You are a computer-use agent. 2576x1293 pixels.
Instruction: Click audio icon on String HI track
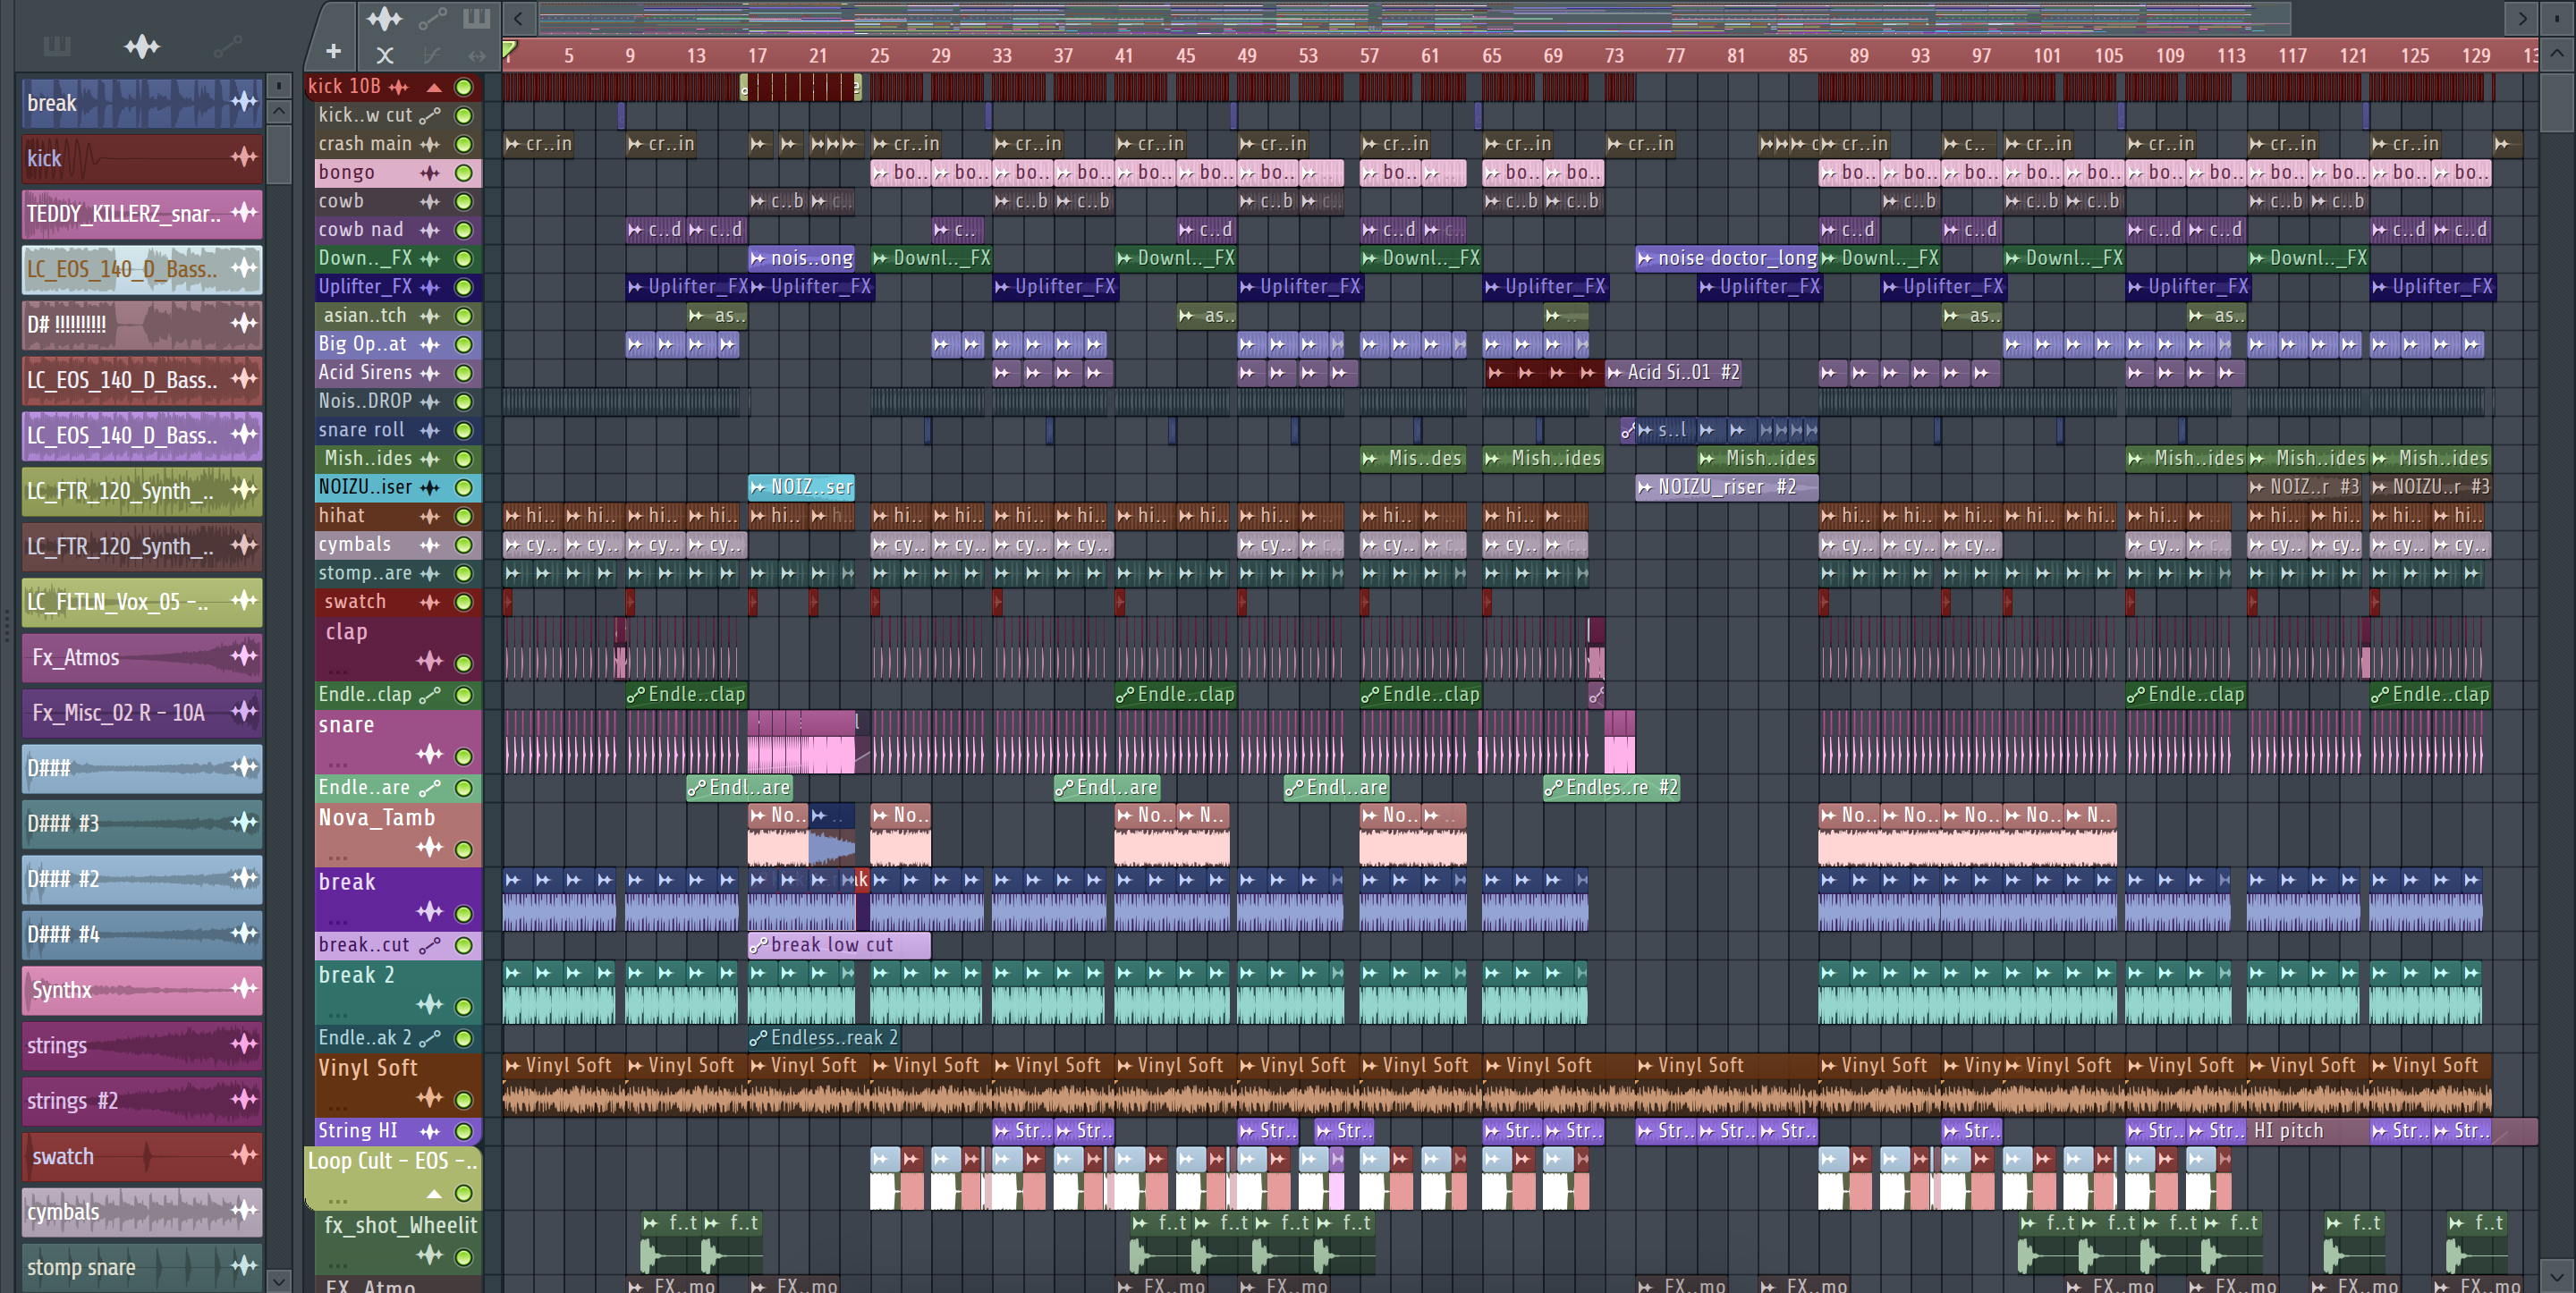tap(430, 1131)
